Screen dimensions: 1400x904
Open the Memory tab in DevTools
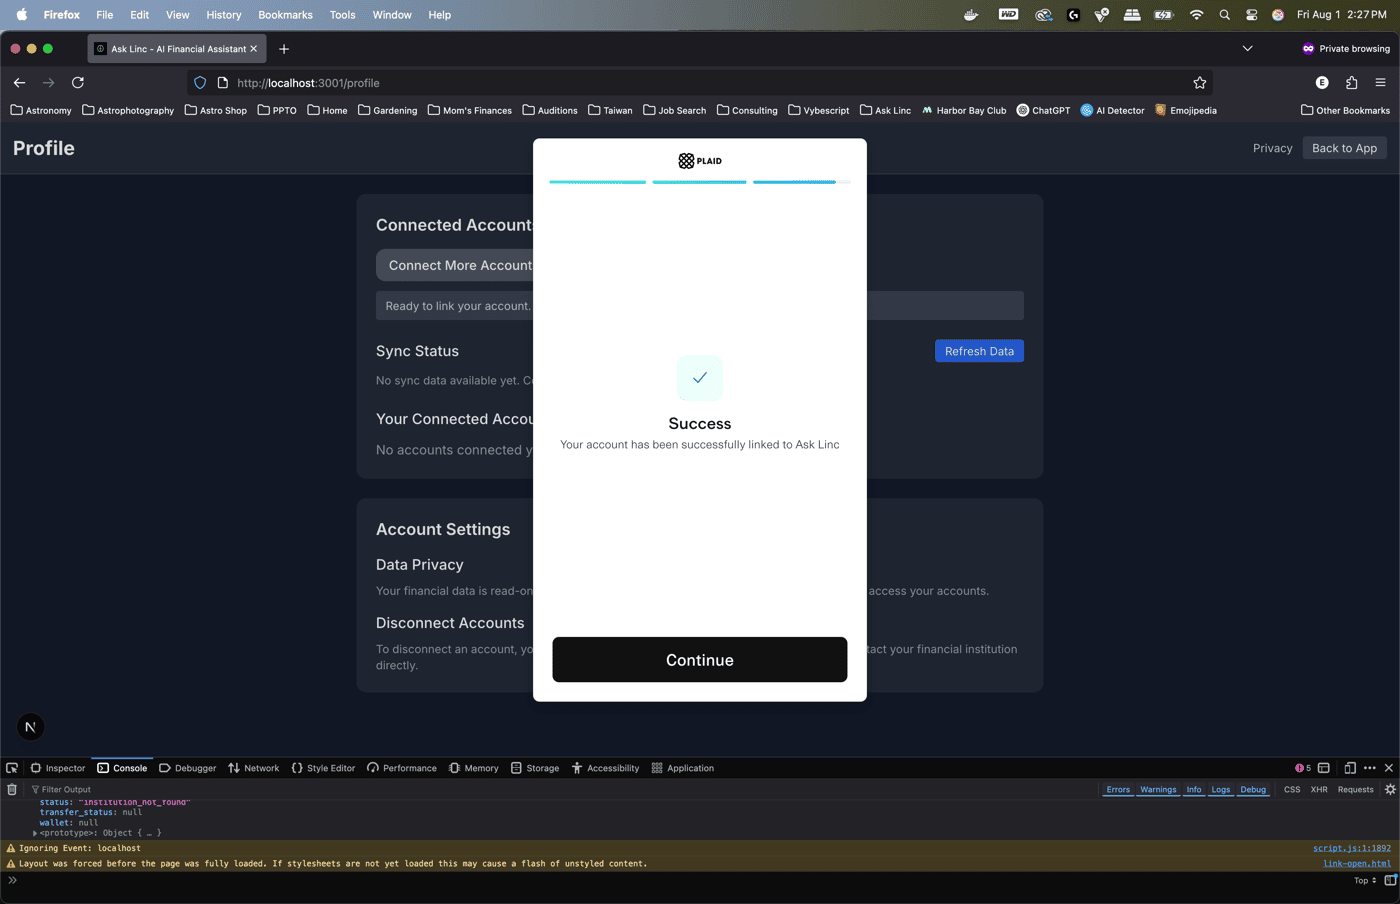click(x=474, y=768)
